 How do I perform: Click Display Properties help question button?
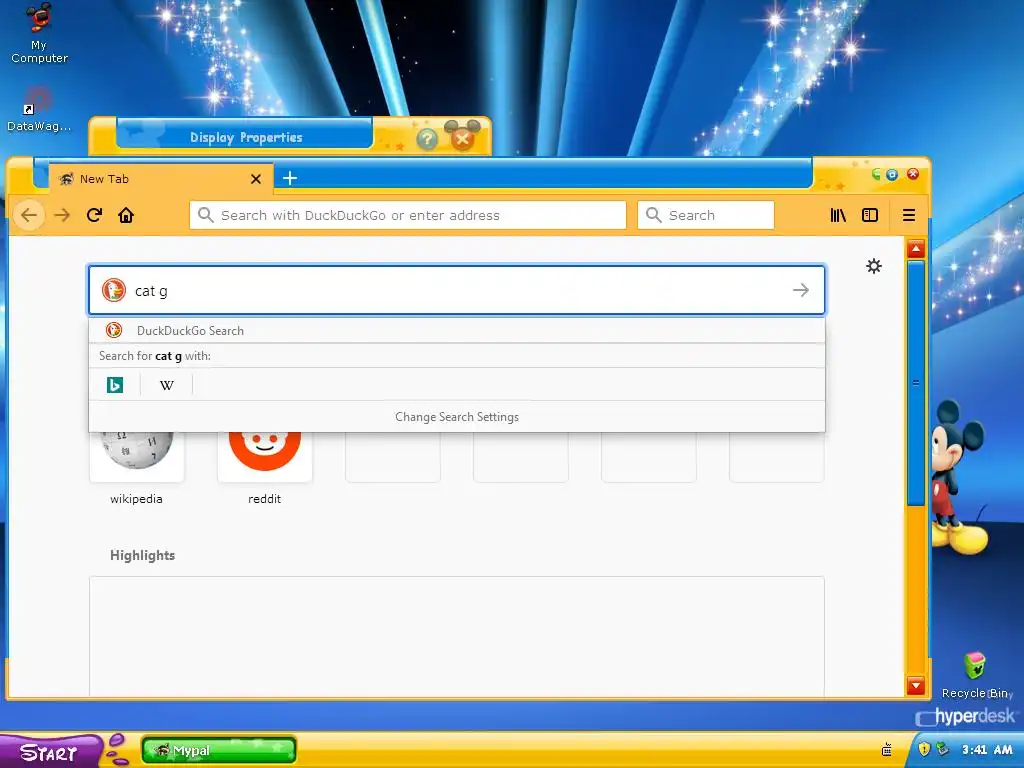[426, 138]
